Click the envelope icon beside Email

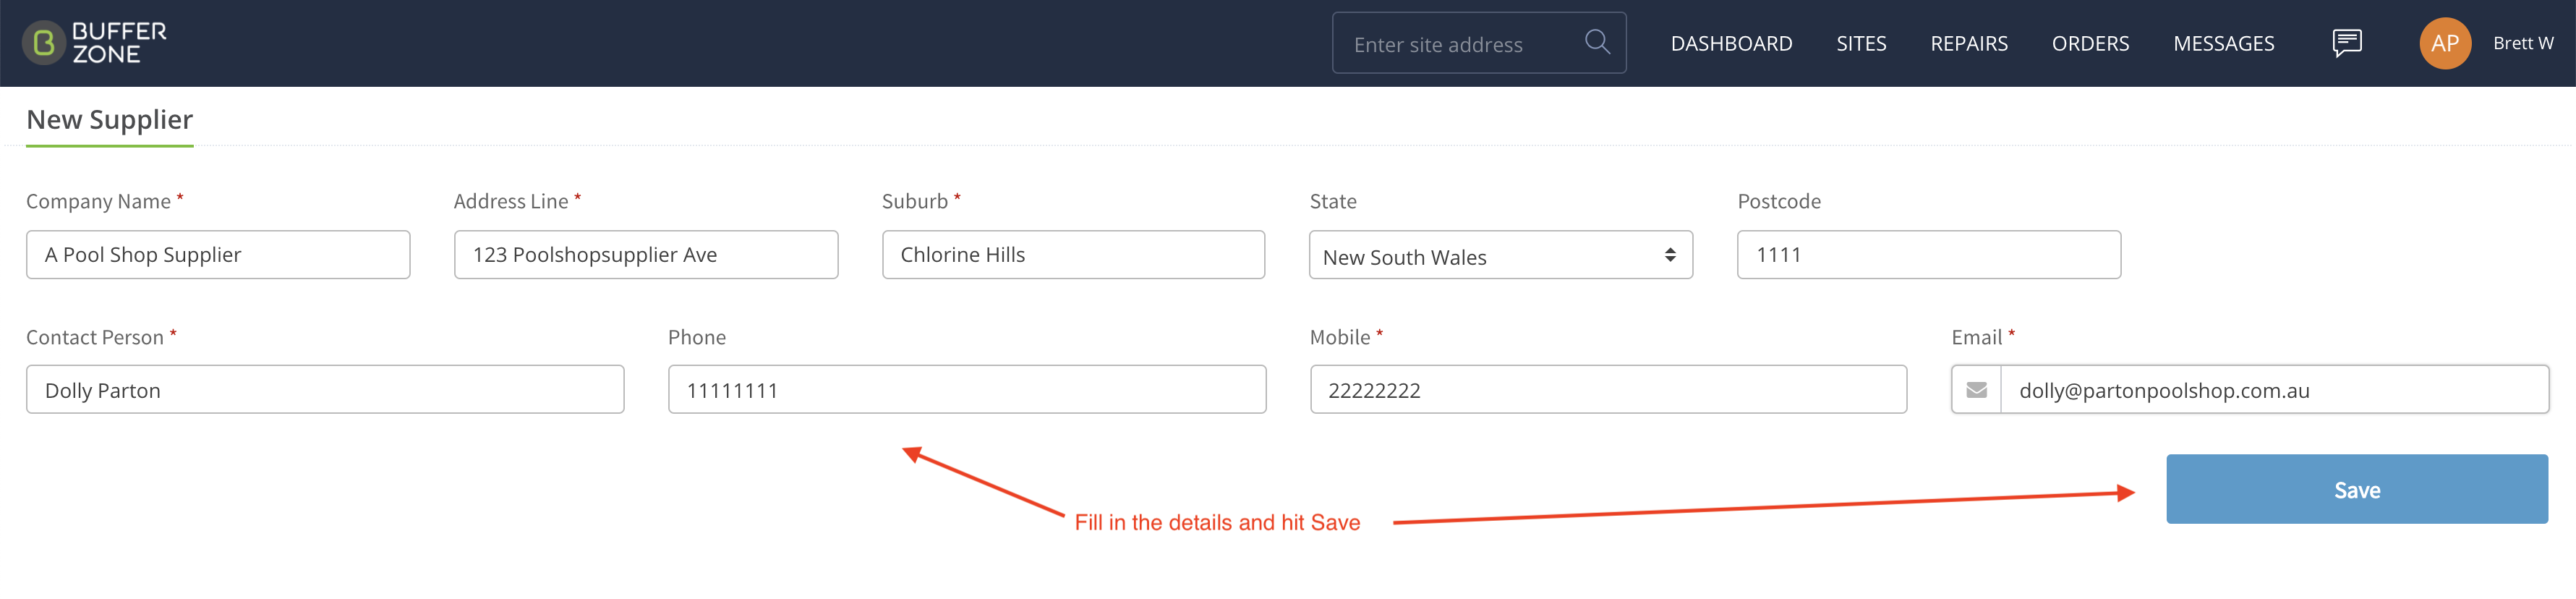point(1976,390)
